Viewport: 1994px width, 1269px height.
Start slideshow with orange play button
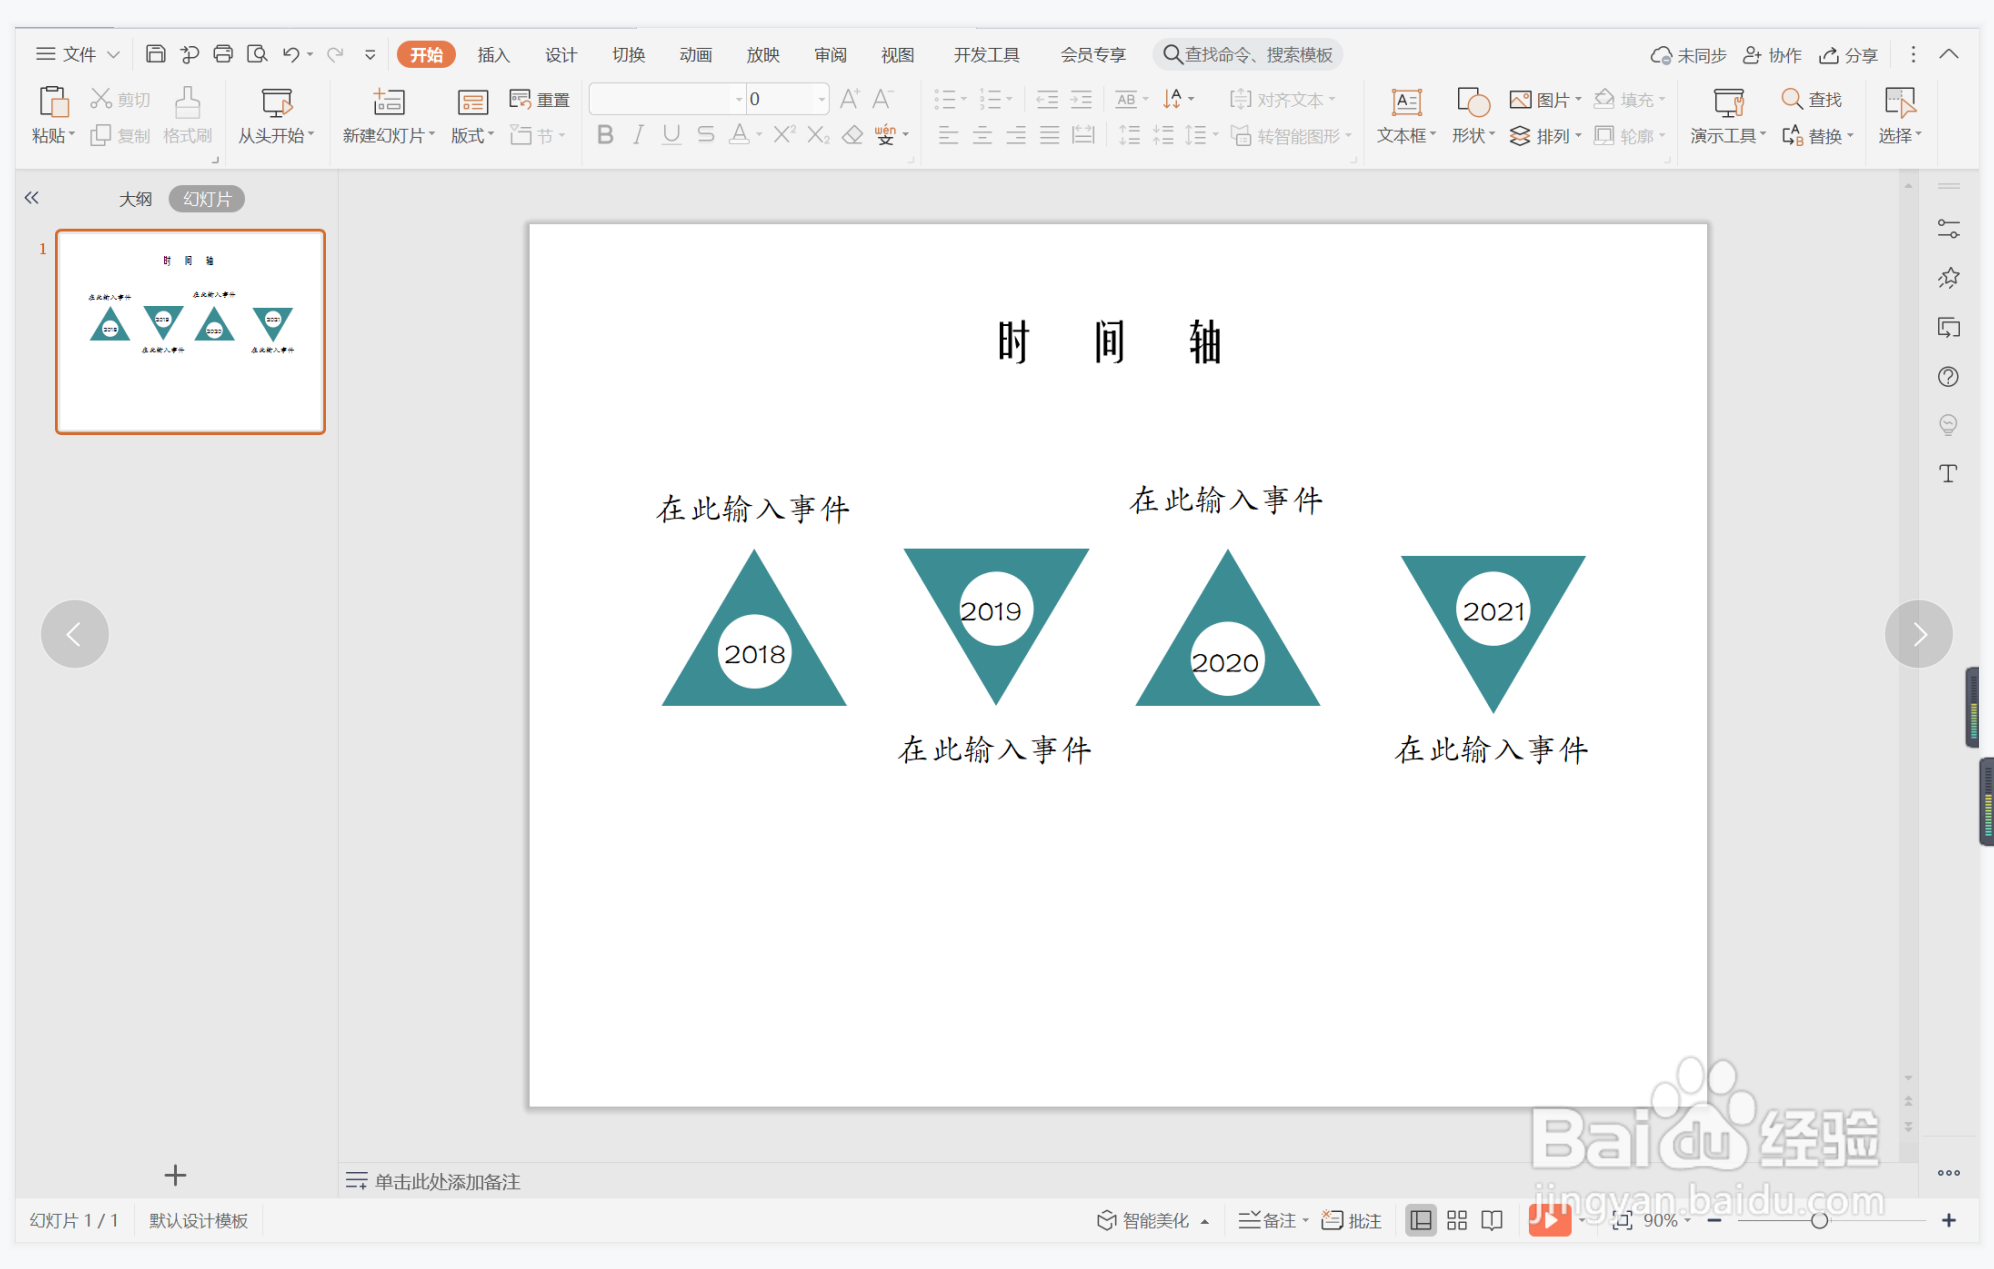coord(1548,1220)
